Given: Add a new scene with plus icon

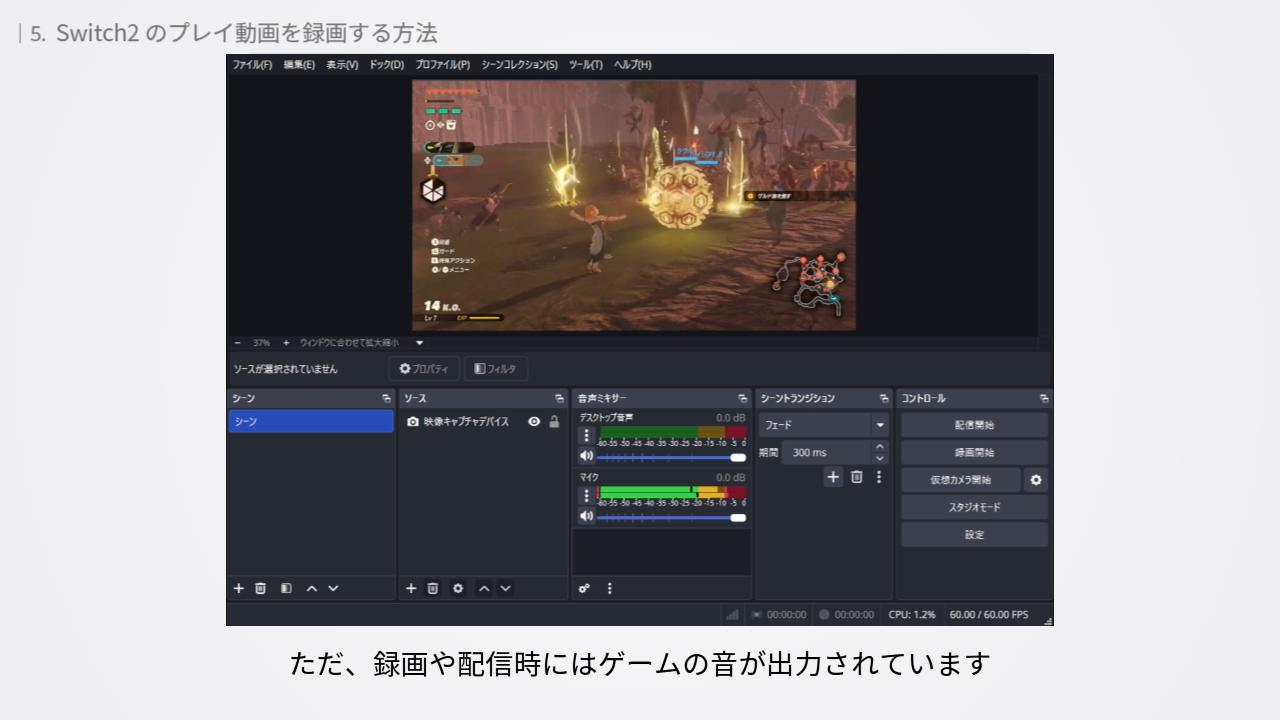Looking at the screenshot, I should click(x=239, y=588).
